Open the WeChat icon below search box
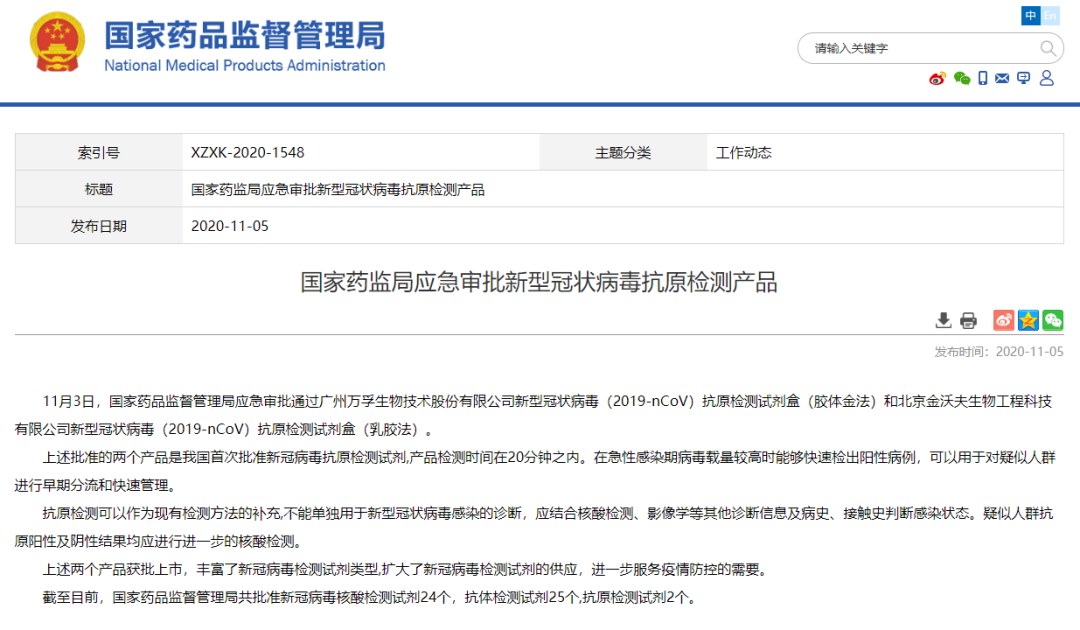 [x=962, y=79]
